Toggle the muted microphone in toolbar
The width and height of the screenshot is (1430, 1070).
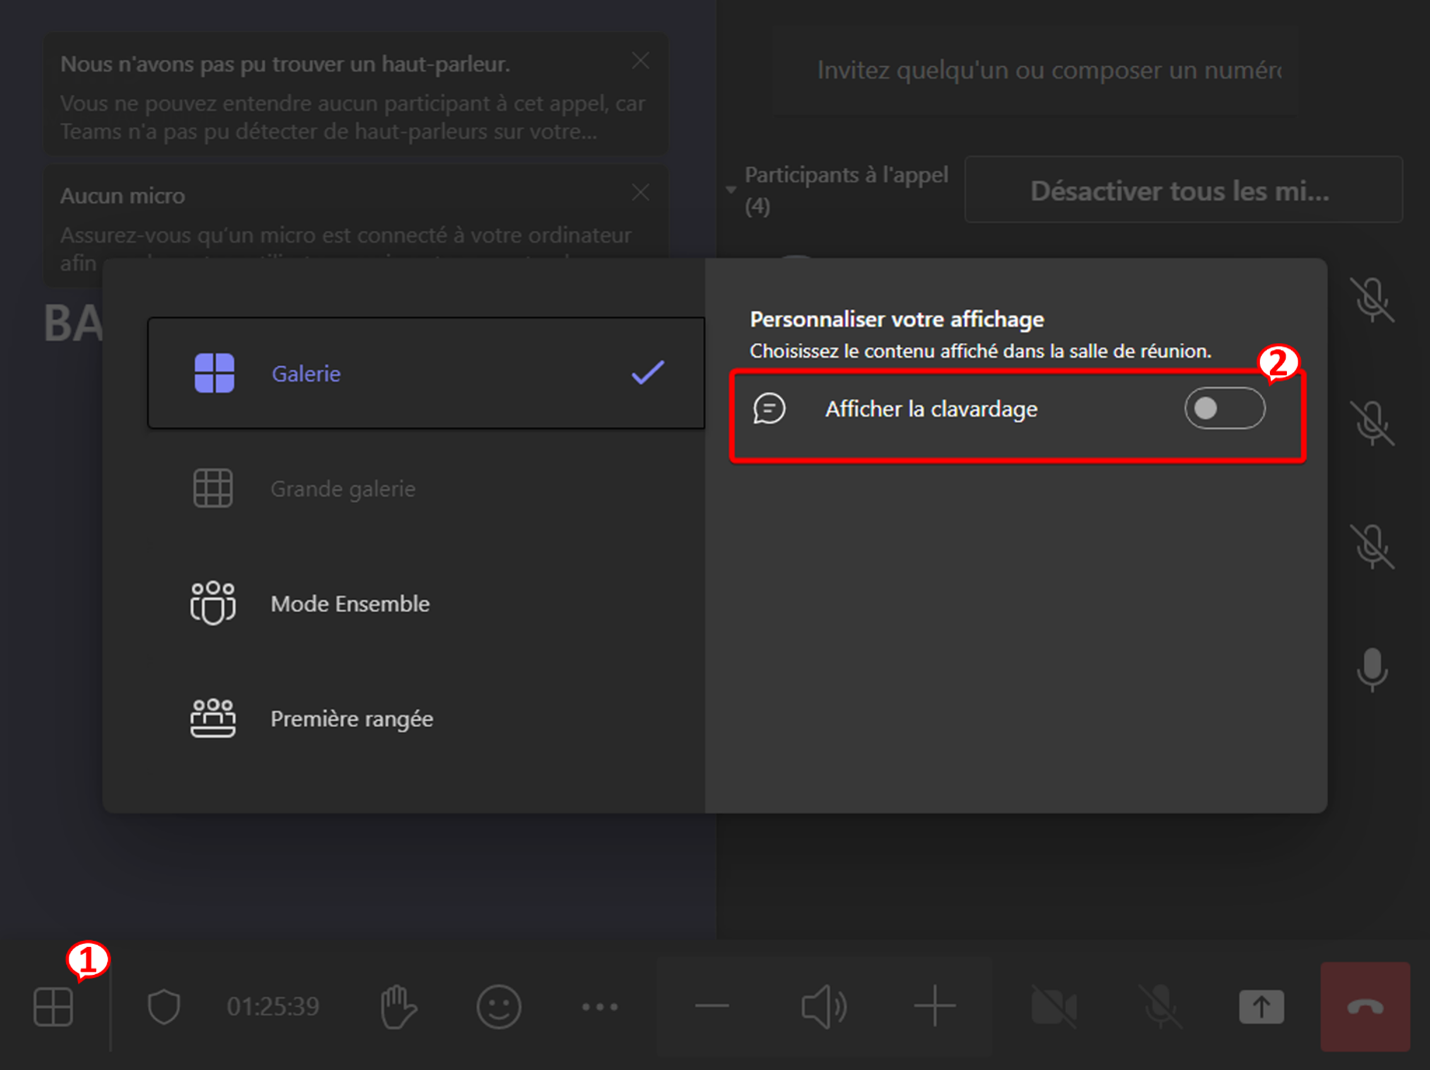click(1160, 1006)
